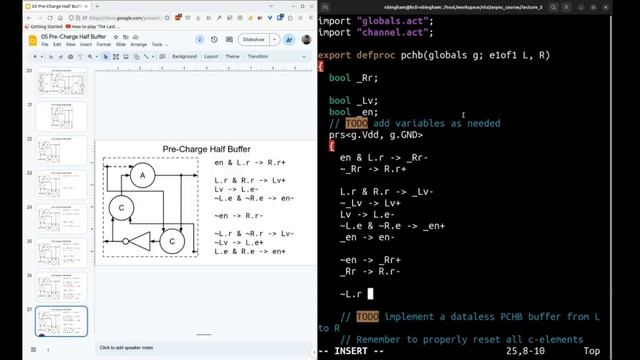Open the browser home page
This screenshot has height=360, width=640.
pyautogui.click(x=60, y=18)
